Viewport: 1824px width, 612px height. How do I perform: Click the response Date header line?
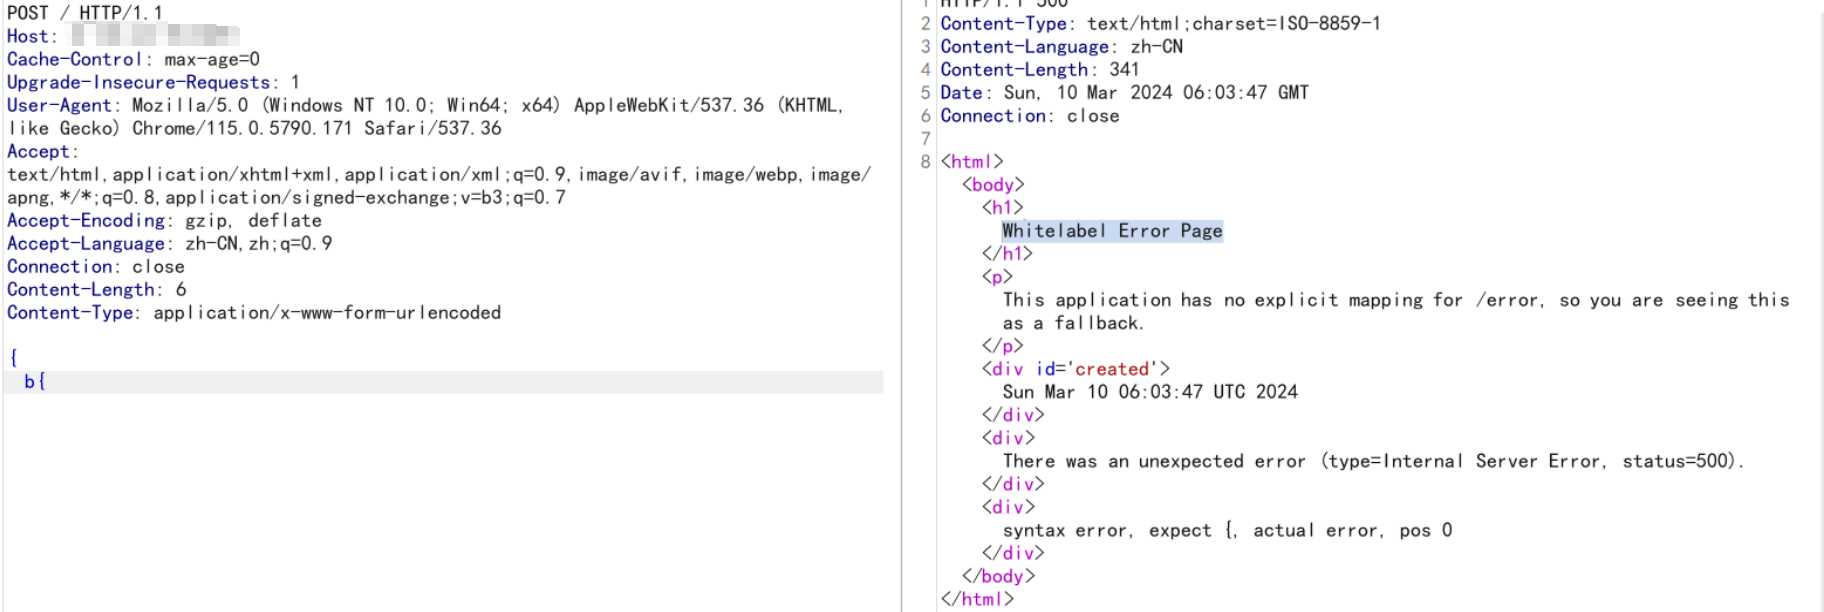point(1123,93)
